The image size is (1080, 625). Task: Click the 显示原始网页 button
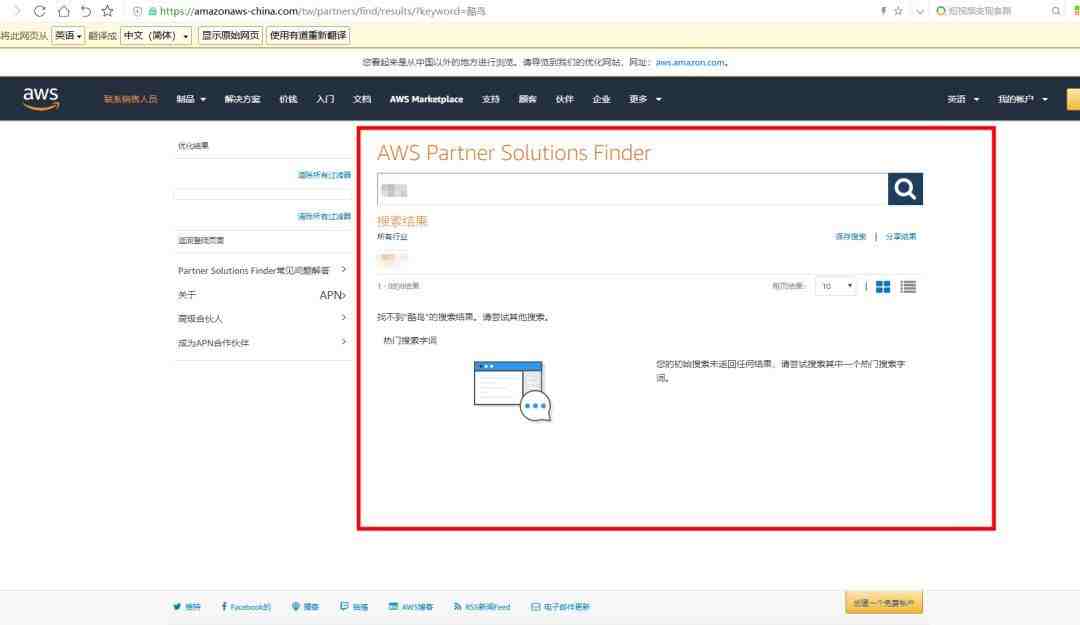[230, 35]
